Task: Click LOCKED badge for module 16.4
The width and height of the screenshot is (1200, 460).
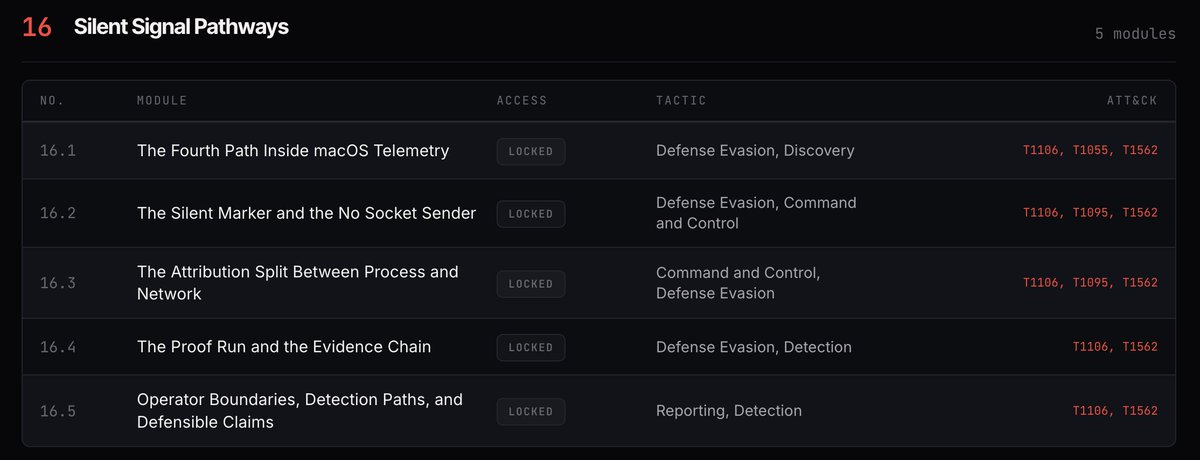Action: (531, 348)
